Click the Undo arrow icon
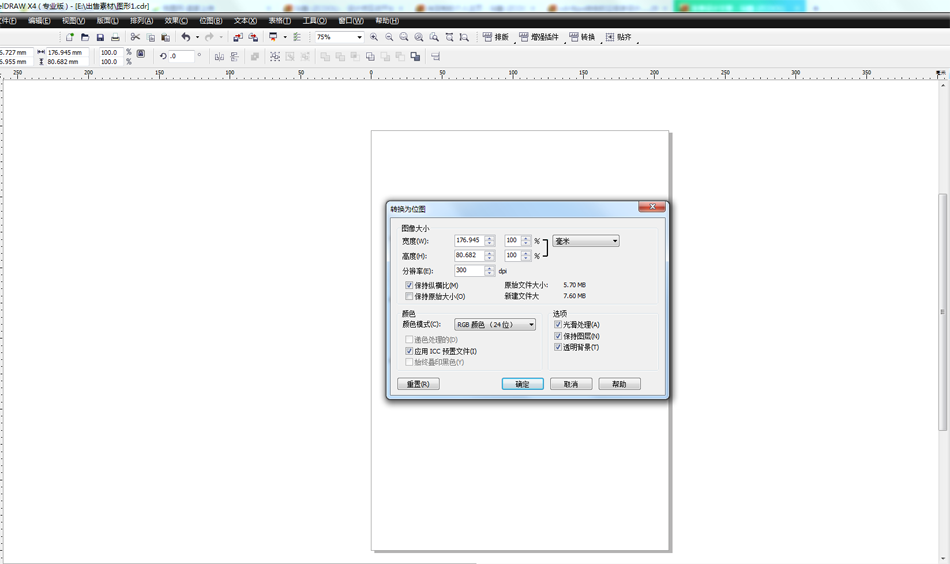Image resolution: width=950 pixels, height=564 pixels. pos(185,37)
